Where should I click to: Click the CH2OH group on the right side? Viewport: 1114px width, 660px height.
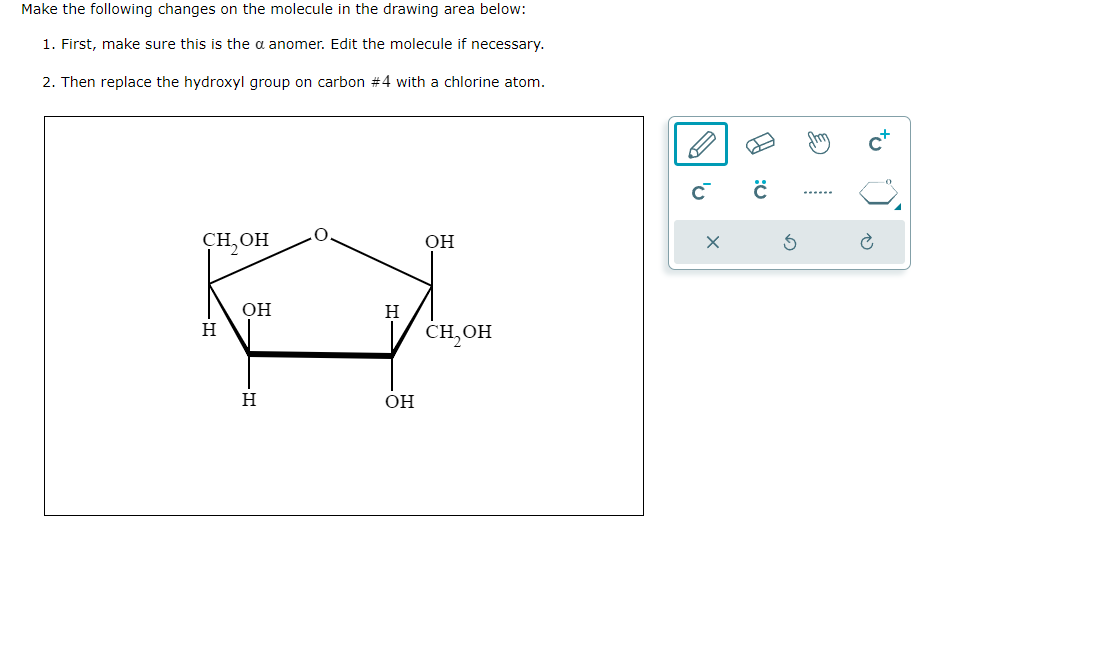point(459,333)
